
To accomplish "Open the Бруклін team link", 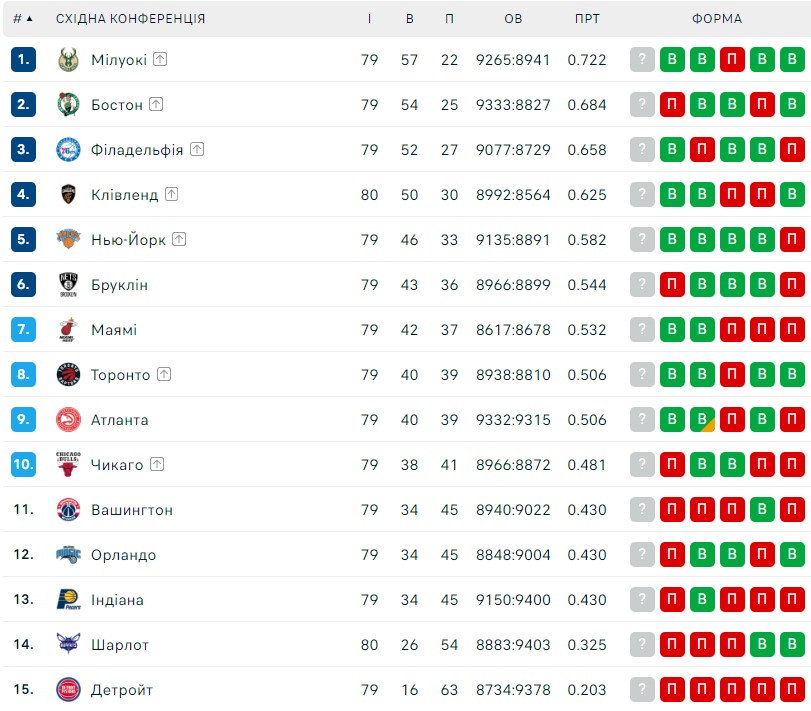I will tap(119, 285).
